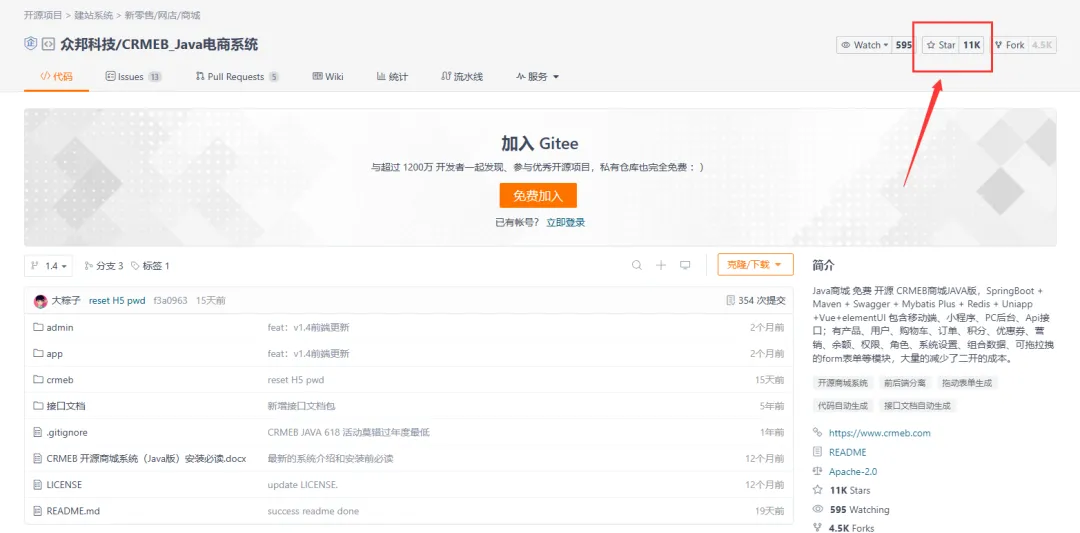The image size is (1080, 533).
Task: Open the Issues tab
Action: pos(134,76)
